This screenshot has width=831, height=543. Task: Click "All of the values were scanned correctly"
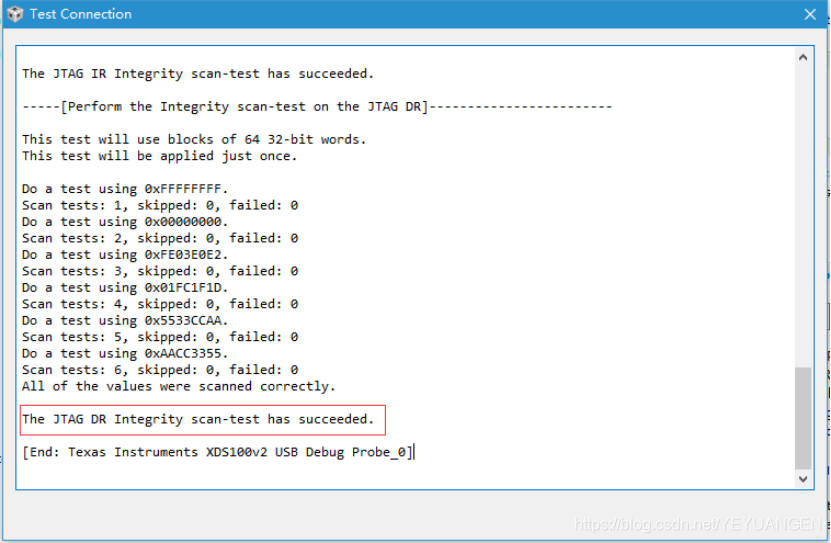pos(178,386)
